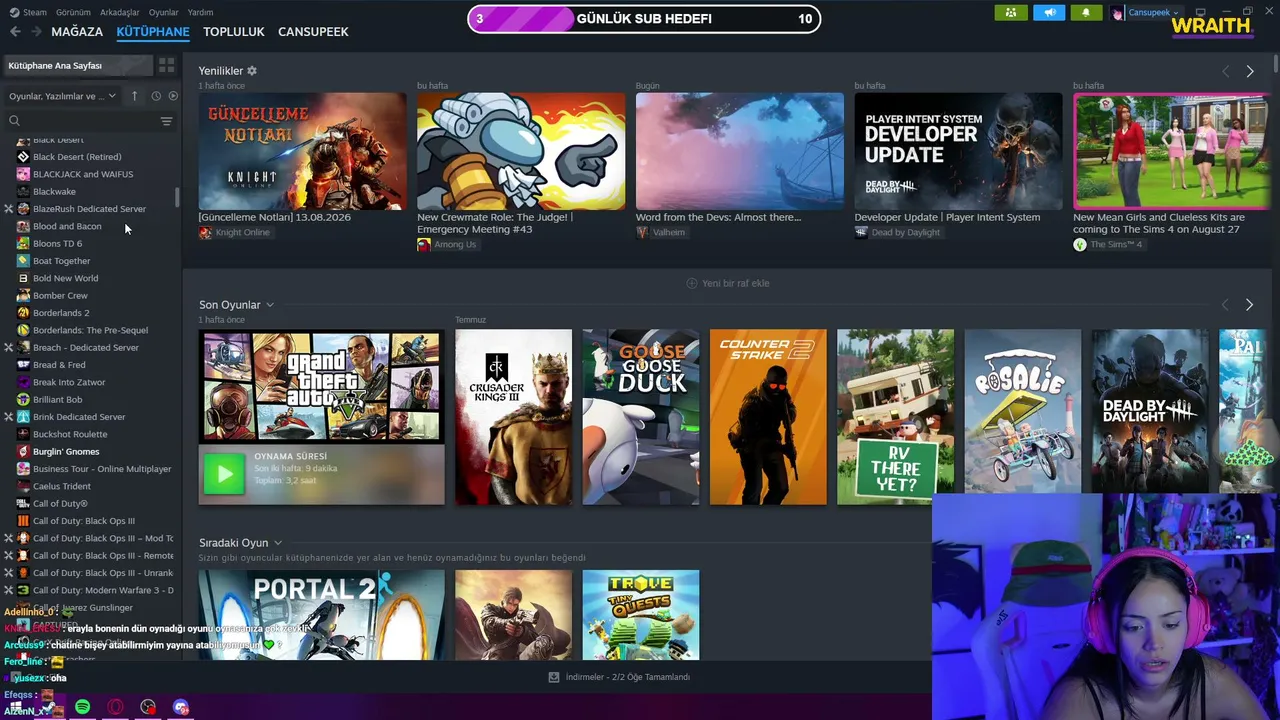Viewport: 1280px width, 720px height.
Task: Select Crusader Kings III game cover
Action: (513, 417)
